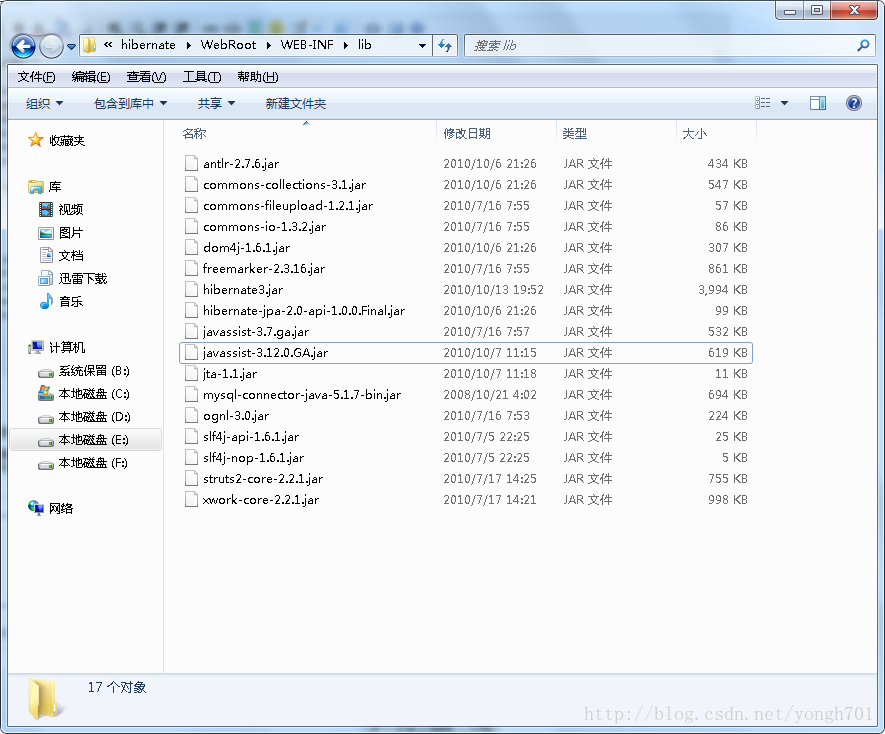Screen dimensions: 885x734
Task: Click WEB-INF in the address breadcrumb
Action: [307, 45]
